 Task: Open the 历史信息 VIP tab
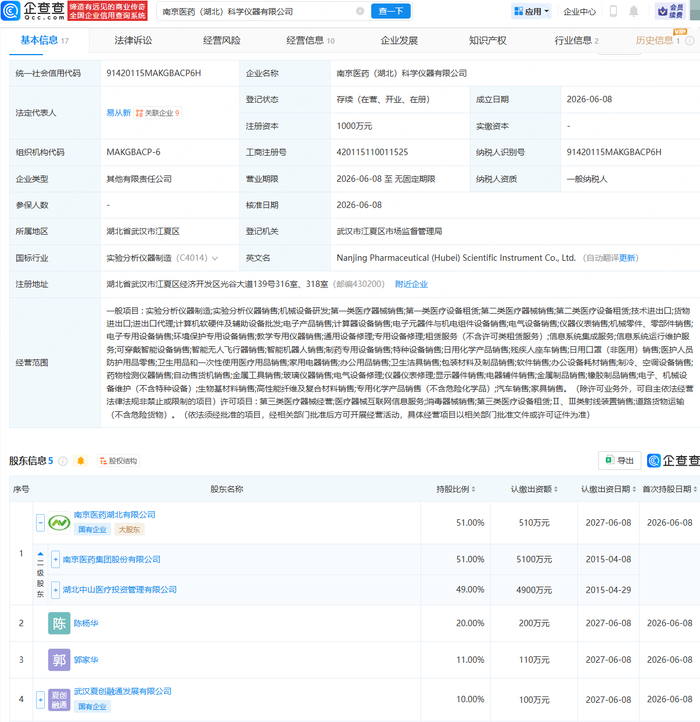(658, 40)
